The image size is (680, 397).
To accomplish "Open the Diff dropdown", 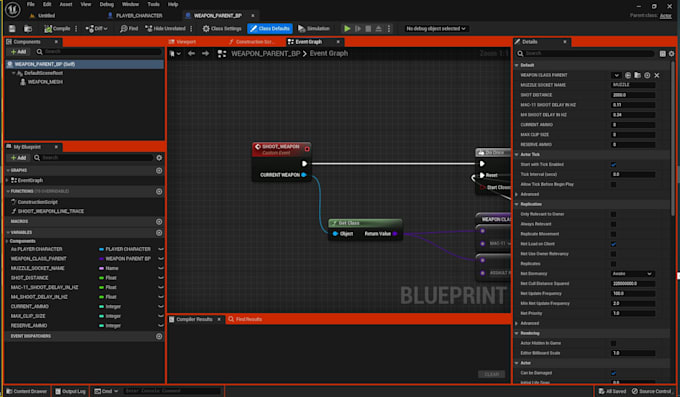I will coord(96,29).
